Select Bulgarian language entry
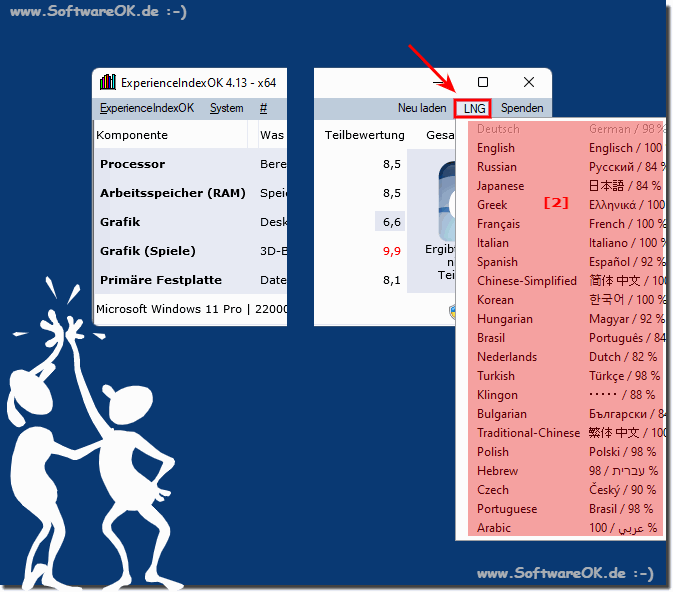673x592 pixels. tap(567, 414)
